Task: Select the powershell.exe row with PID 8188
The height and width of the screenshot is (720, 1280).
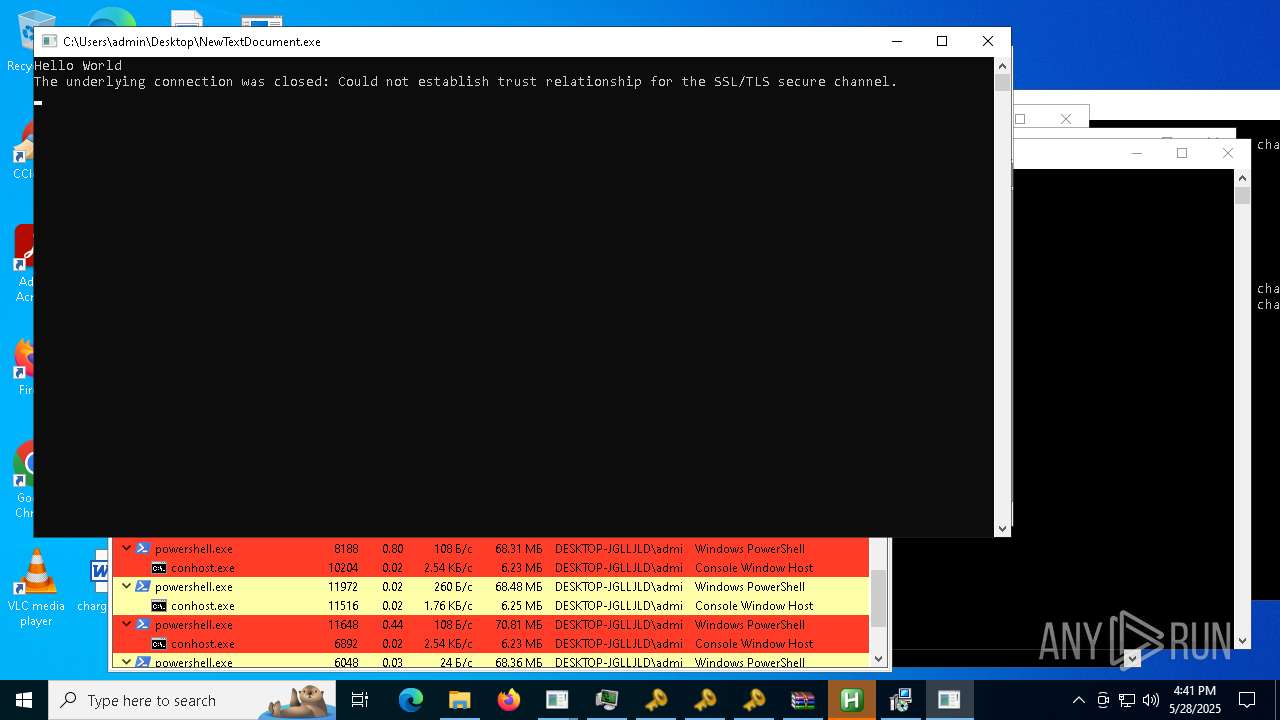Action: click(x=491, y=549)
